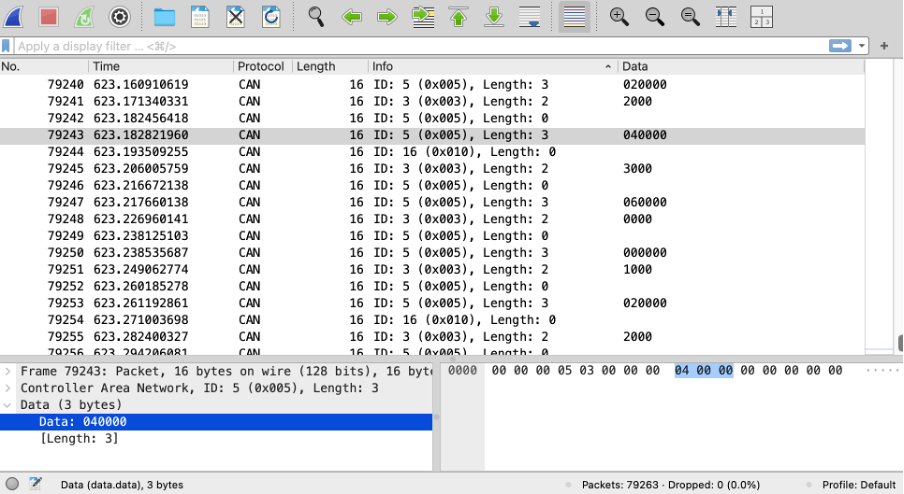
Task: Select packet 79247 with data 060000
Action: point(432,202)
